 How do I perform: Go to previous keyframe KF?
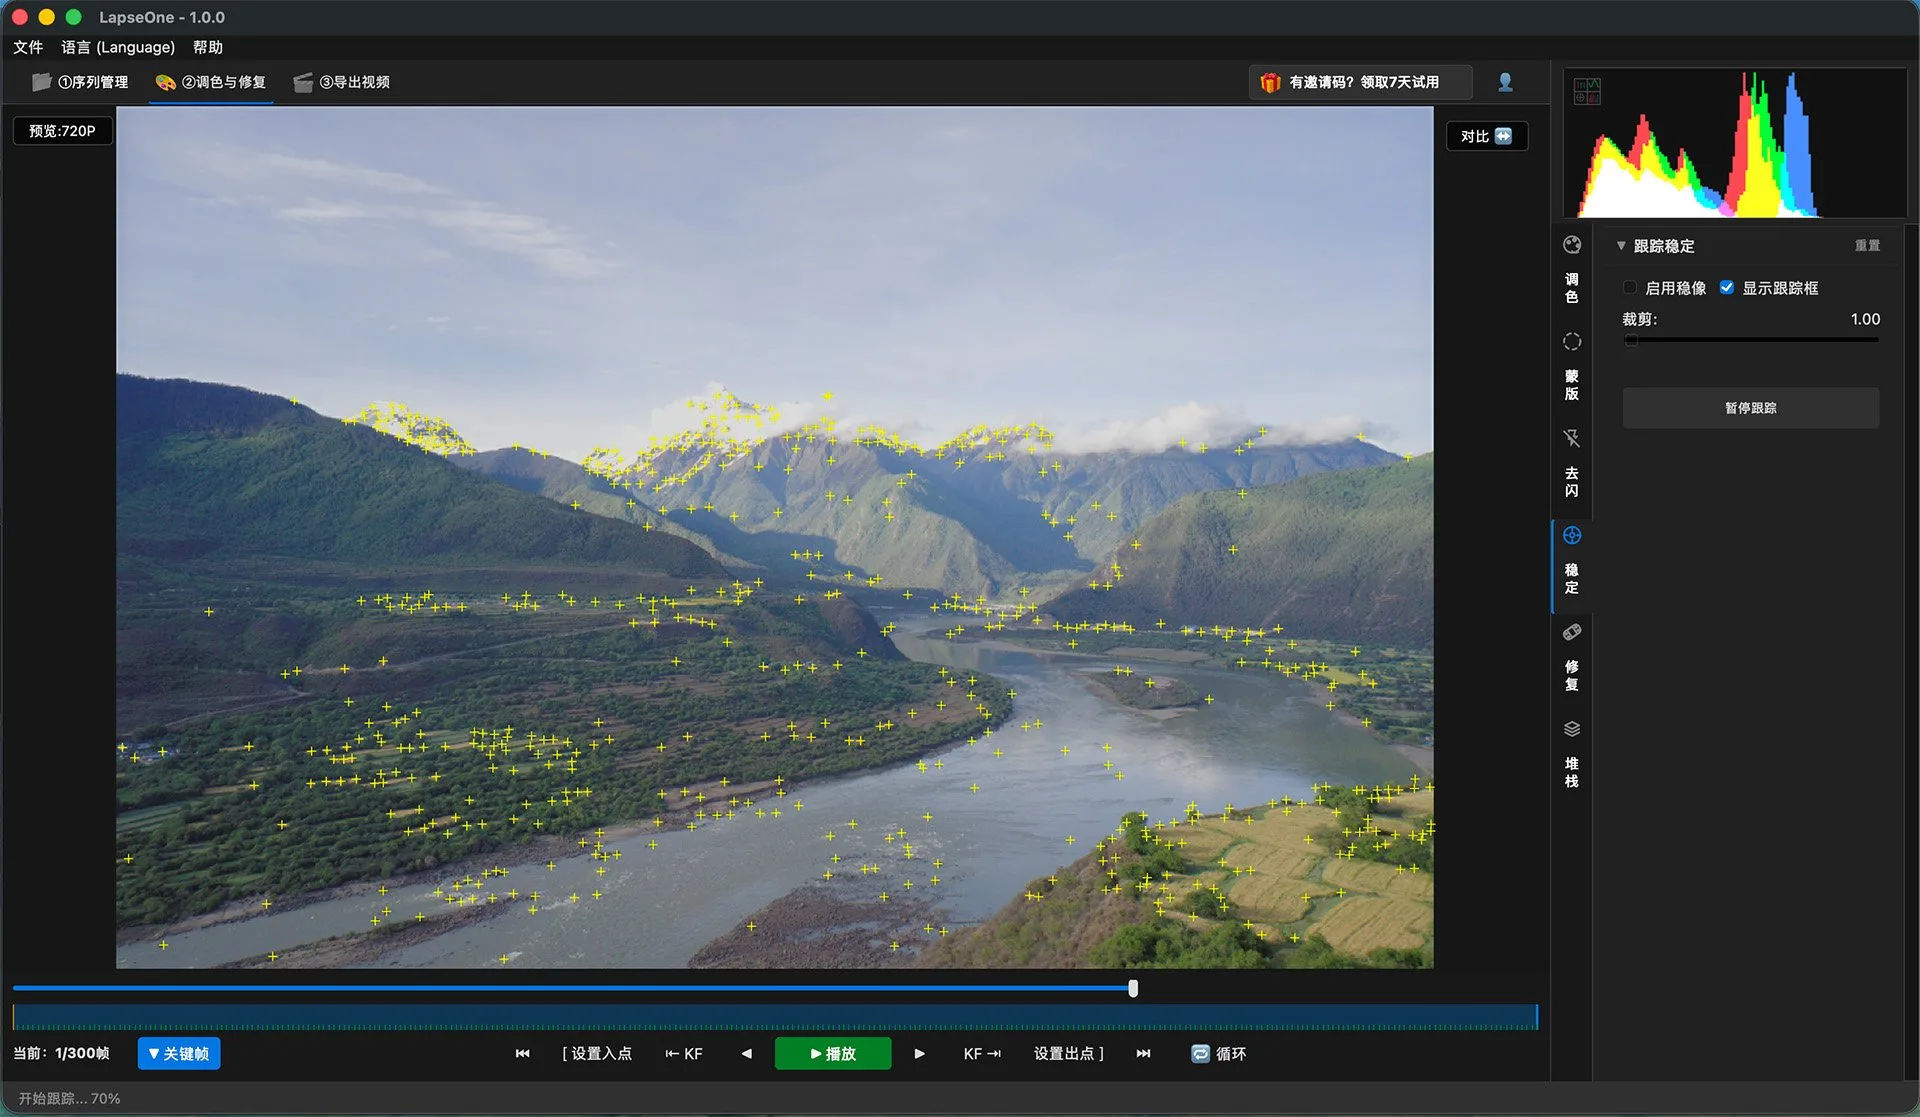(684, 1053)
